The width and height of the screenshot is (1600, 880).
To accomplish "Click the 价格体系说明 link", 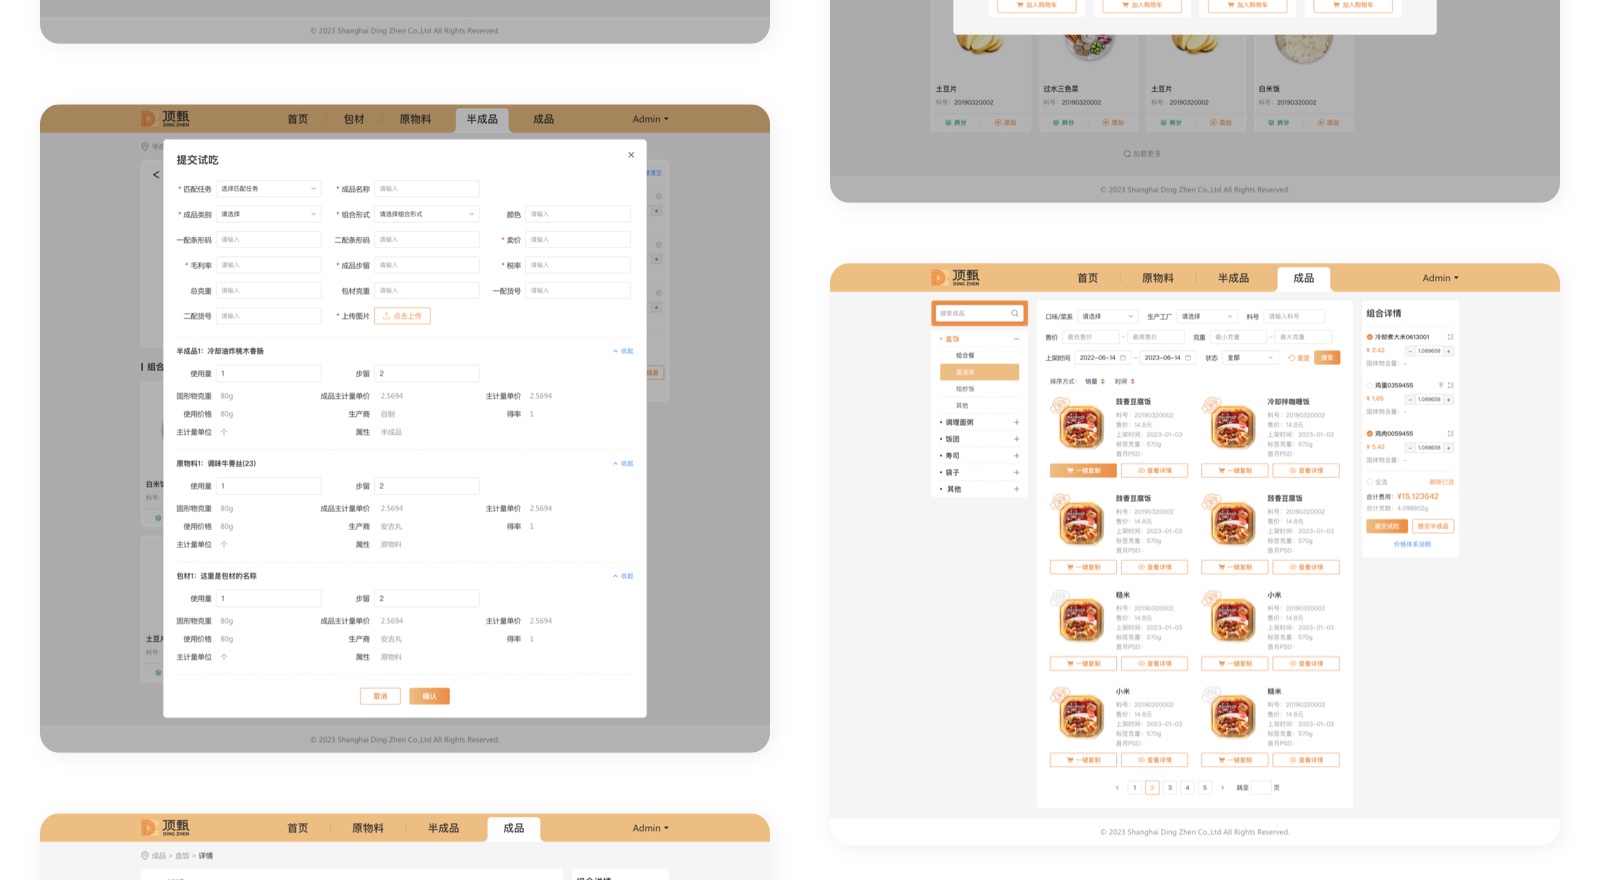I will pyautogui.click(x=1412, y=545).
